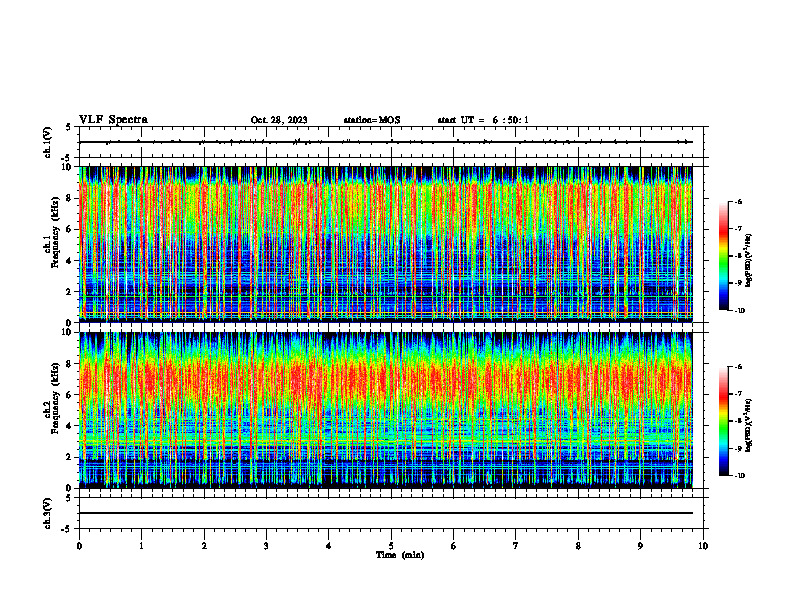Image resolution: width=792 pixels, height=612 pixels.
Task: Click the "-10" label on the ch.1 colorbar
Action: pyautogui.click(x=740, y=311)
